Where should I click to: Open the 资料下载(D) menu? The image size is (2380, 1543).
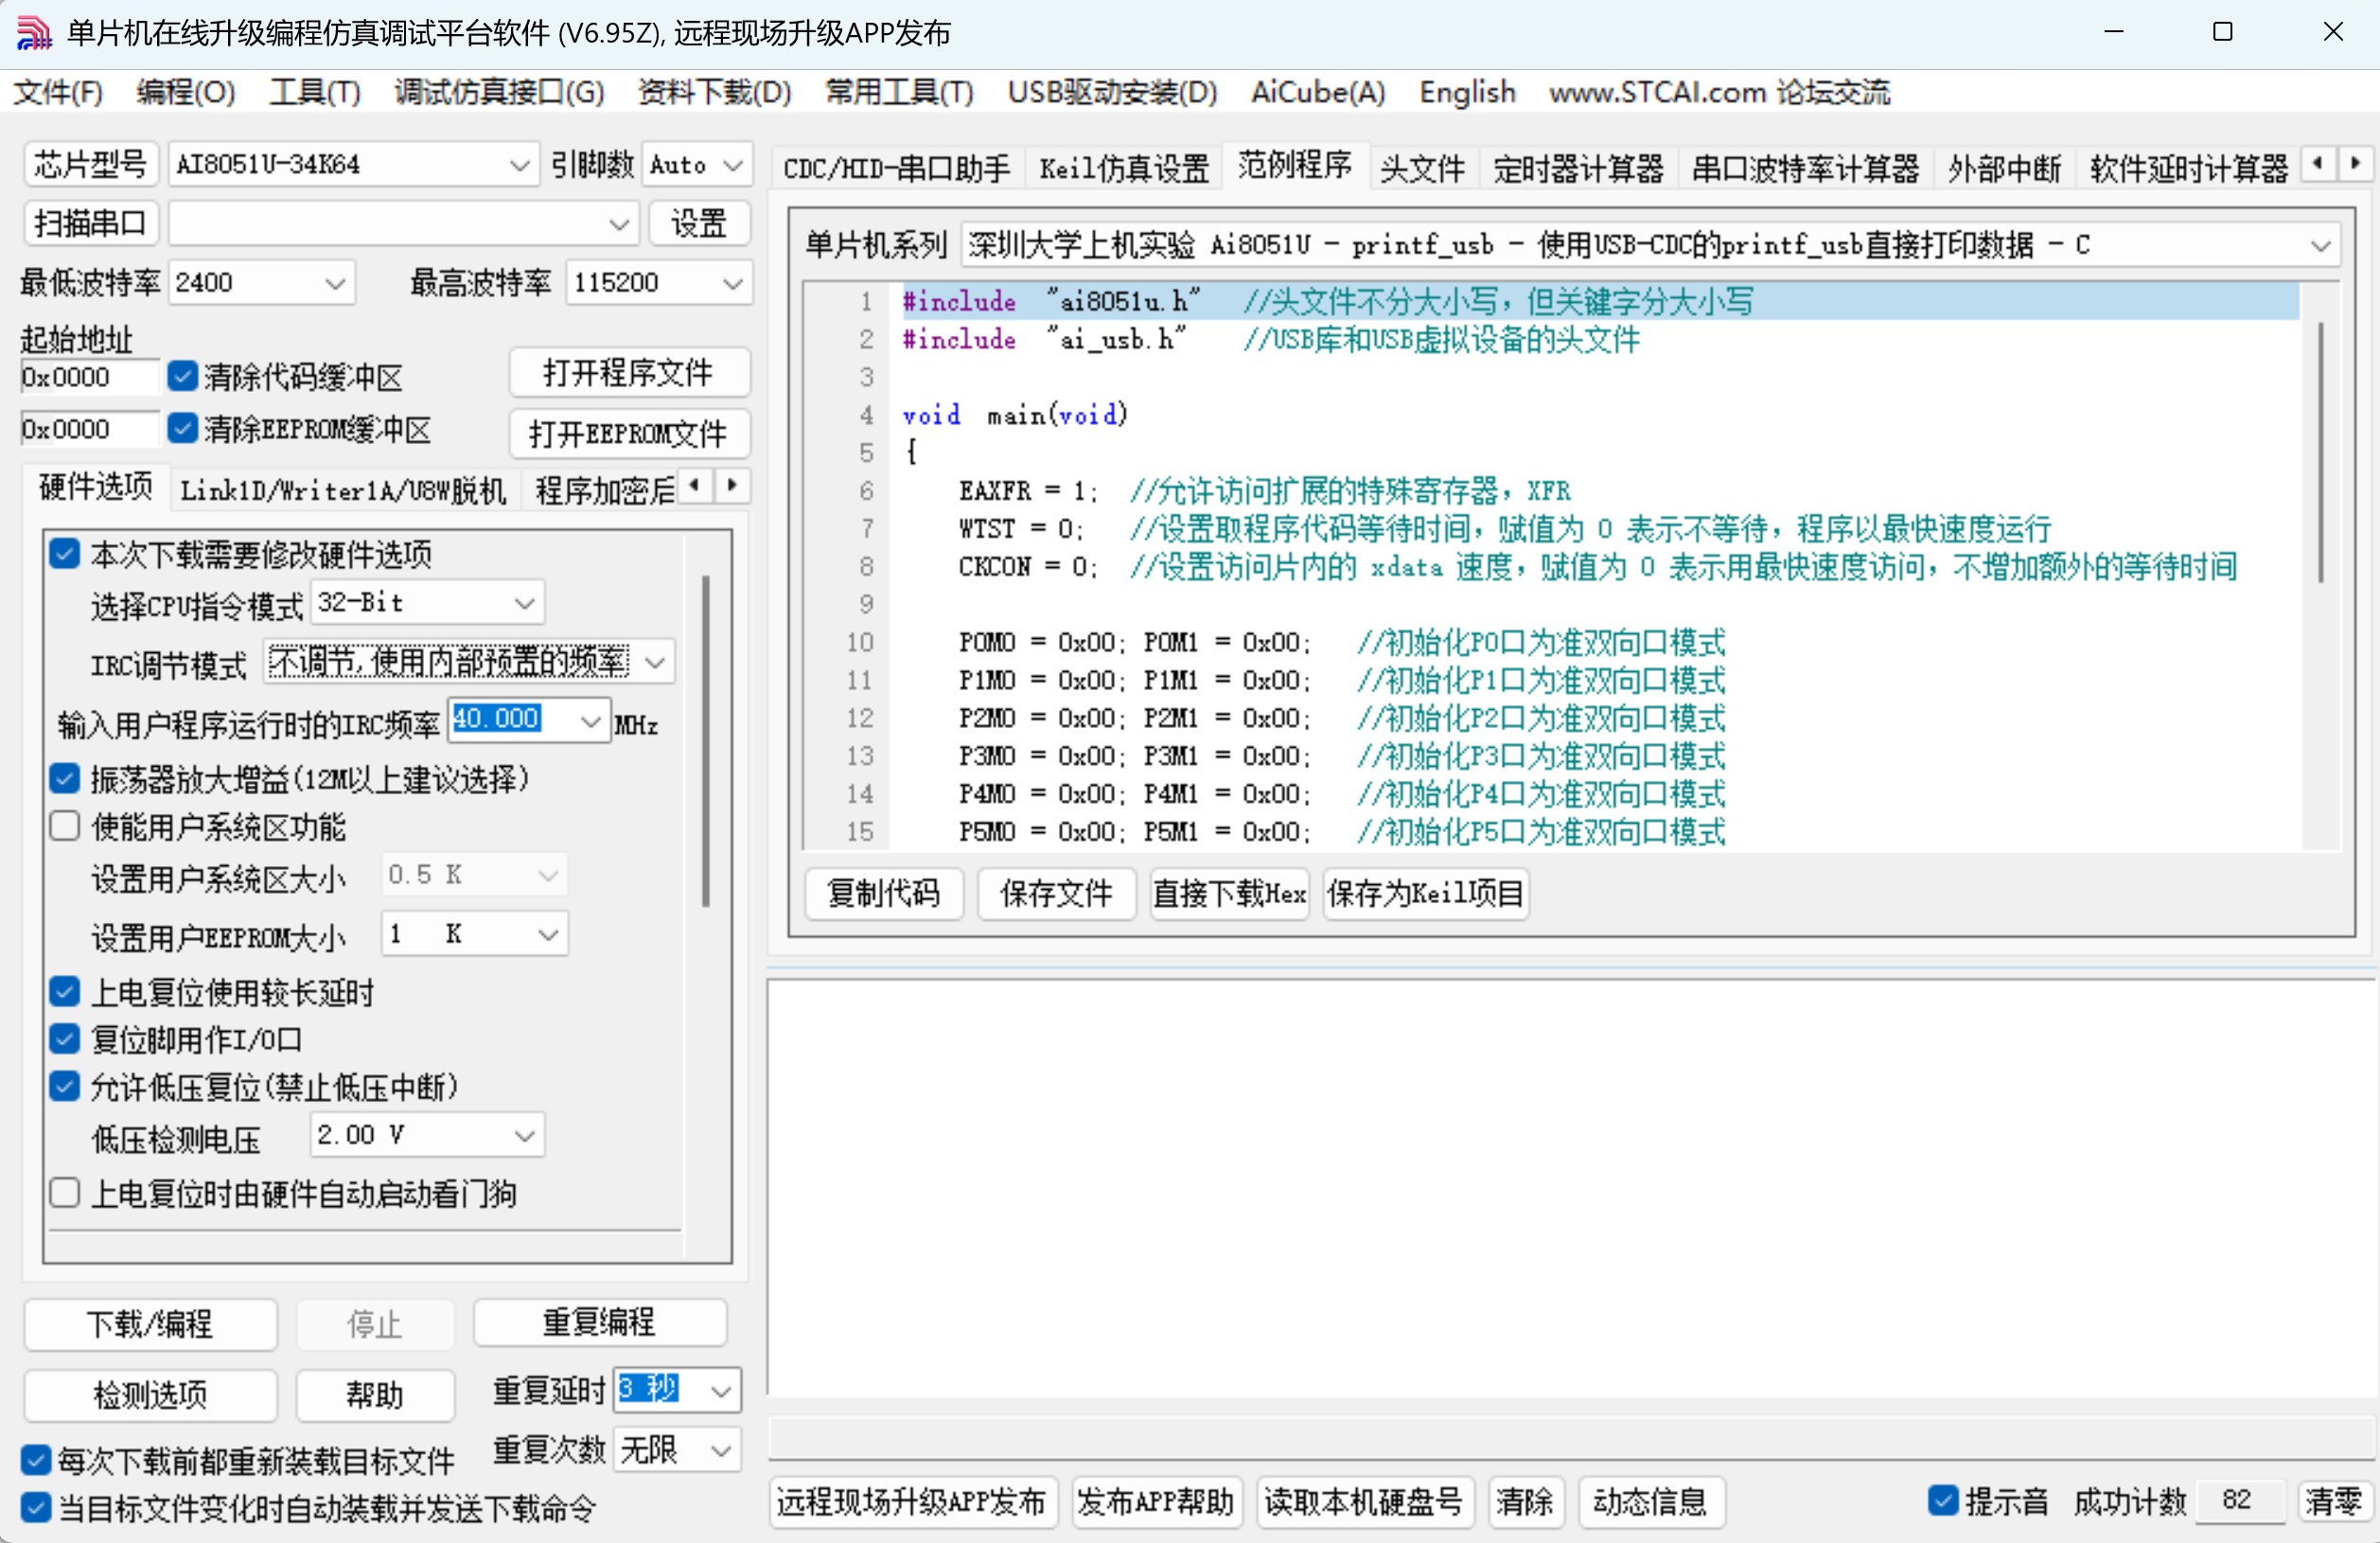tap(715, 92)
